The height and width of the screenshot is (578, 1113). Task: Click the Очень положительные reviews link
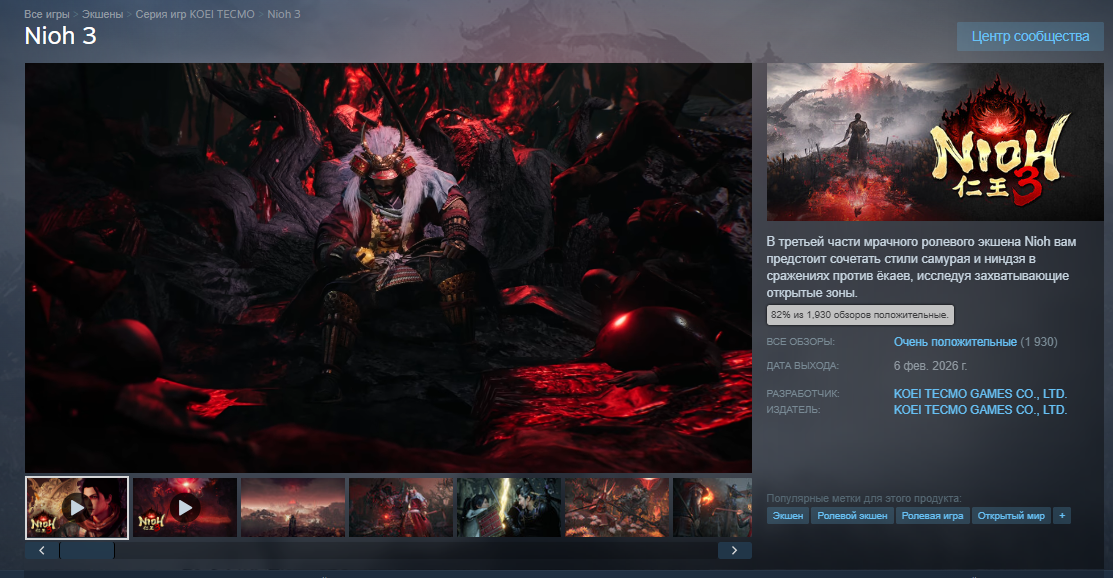(955, 342)
